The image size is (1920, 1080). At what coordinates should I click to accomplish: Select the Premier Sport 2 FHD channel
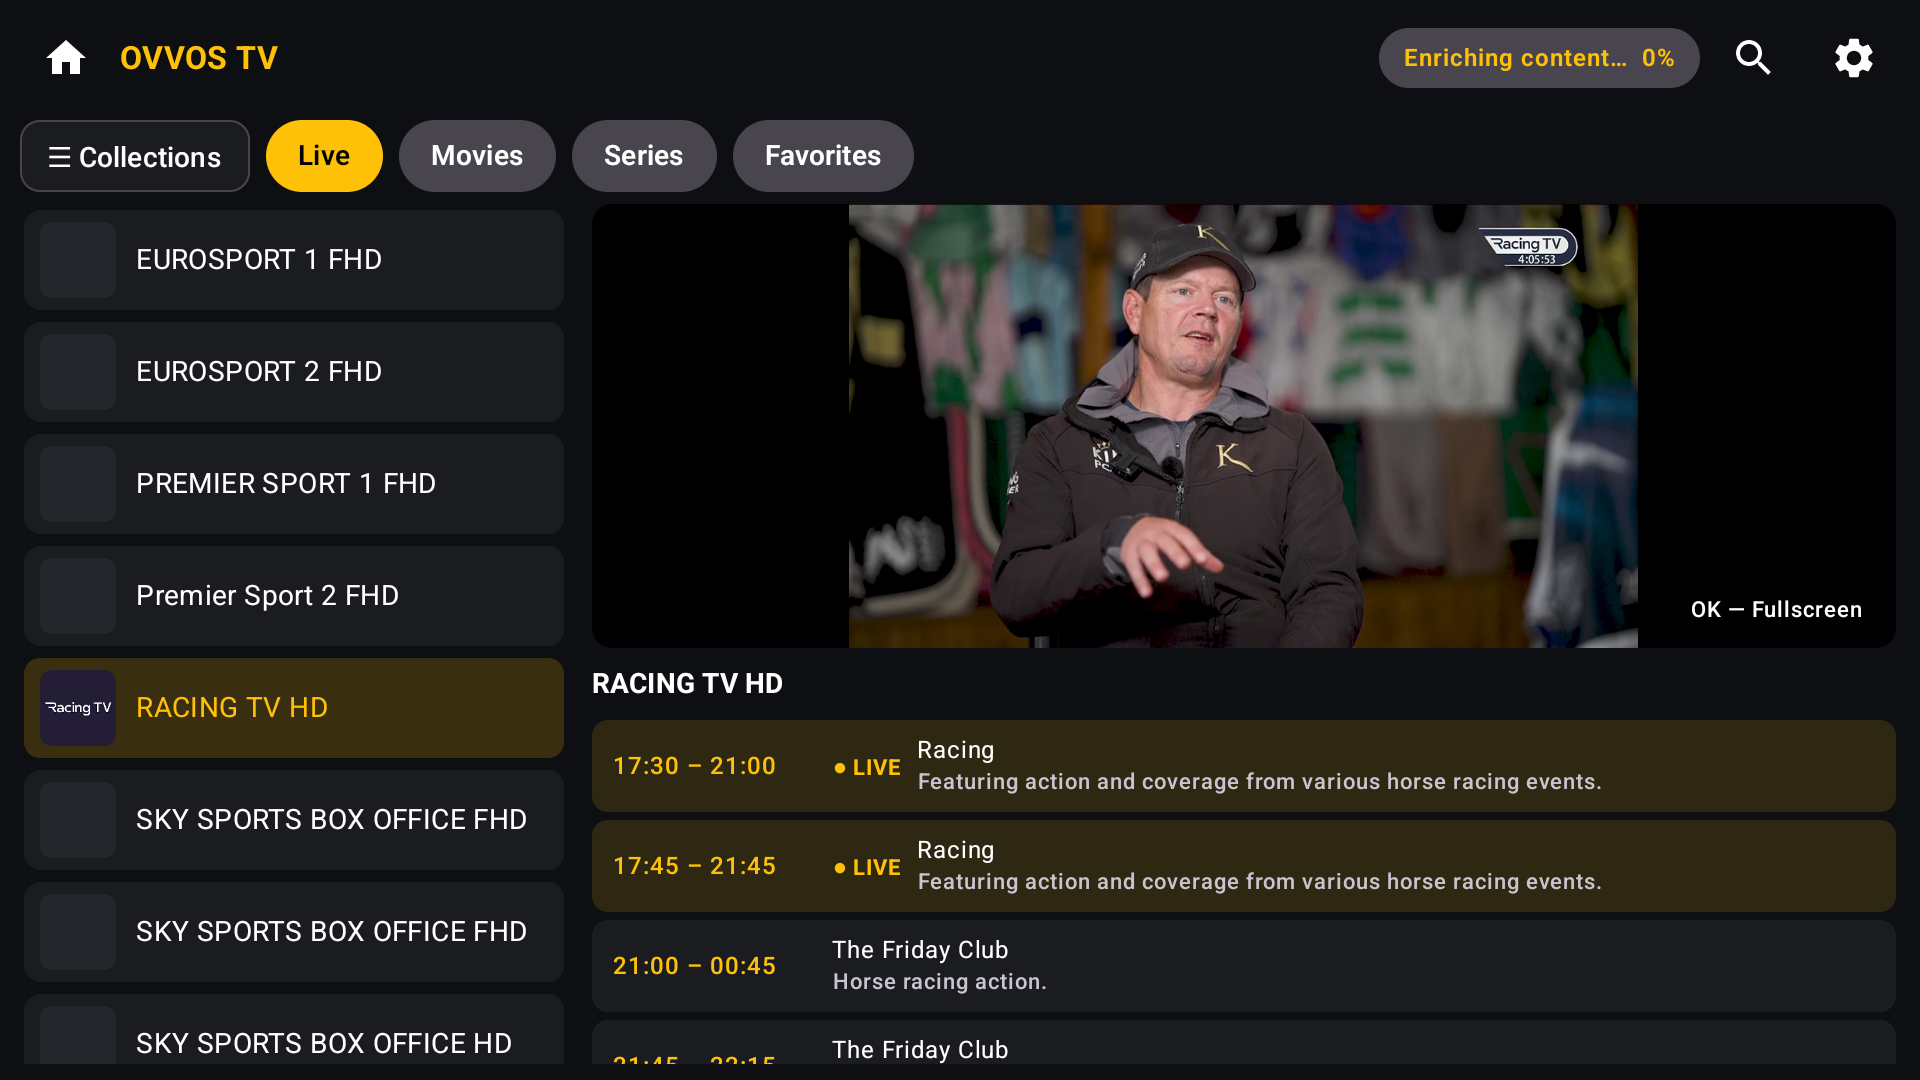pyautogui.click(x=294, y=596)
